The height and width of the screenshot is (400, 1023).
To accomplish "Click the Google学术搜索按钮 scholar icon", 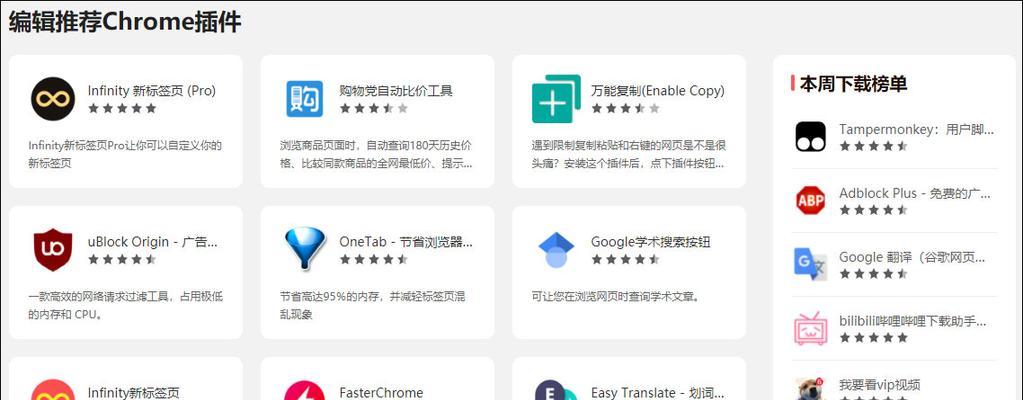I will point(556,250).
